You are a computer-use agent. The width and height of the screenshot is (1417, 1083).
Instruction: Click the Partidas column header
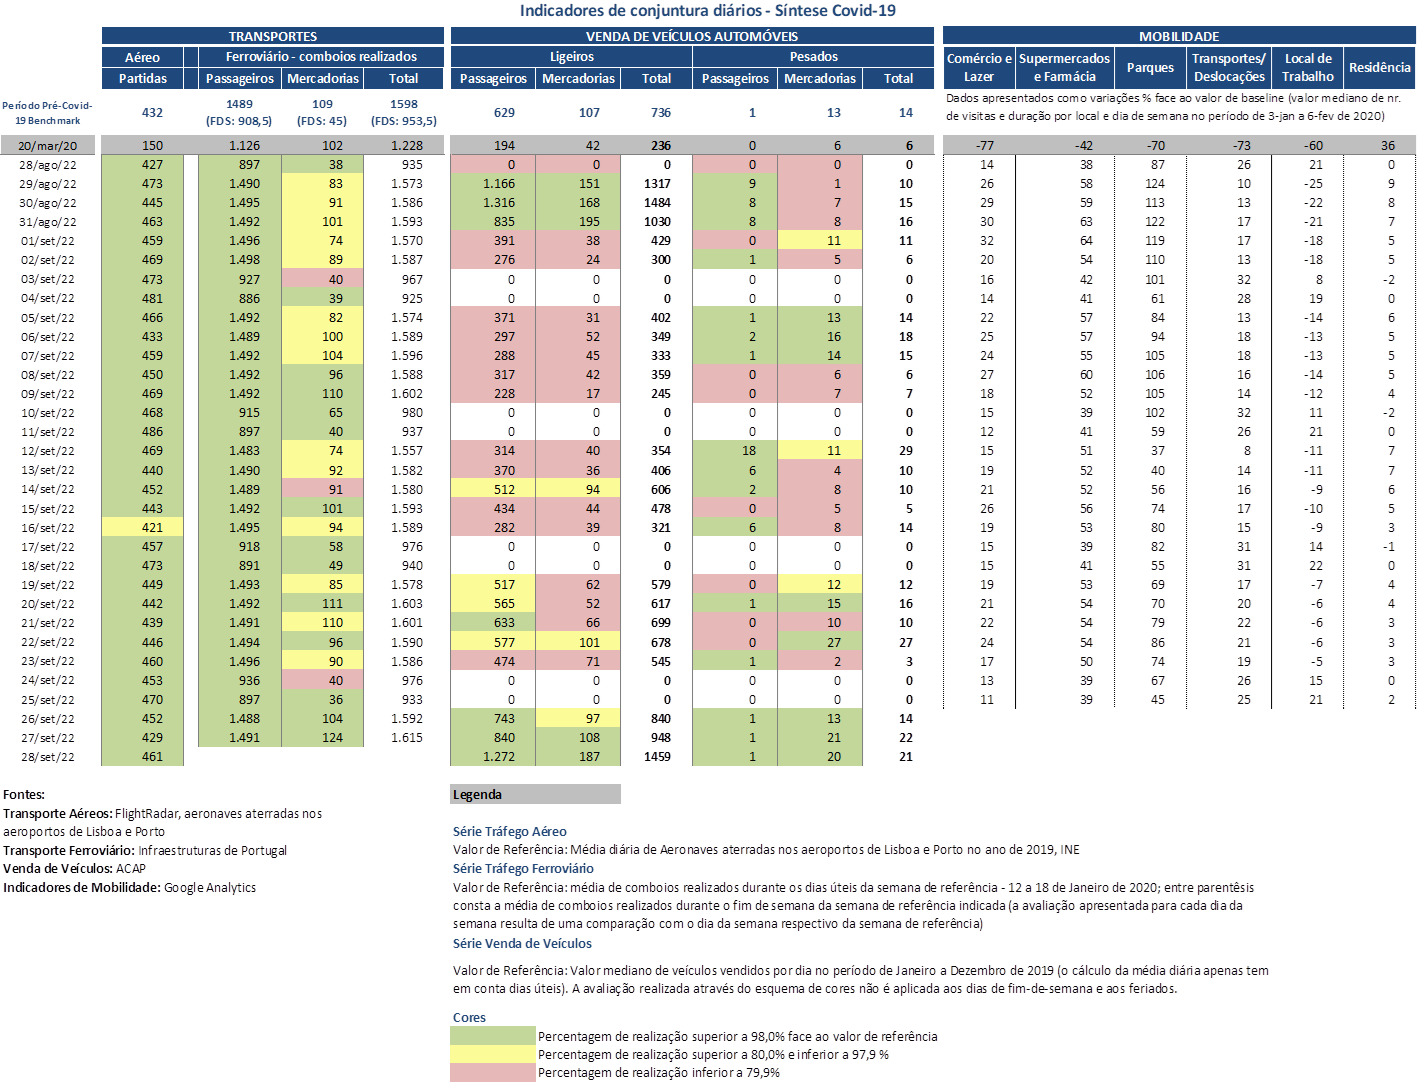[143, 78]
